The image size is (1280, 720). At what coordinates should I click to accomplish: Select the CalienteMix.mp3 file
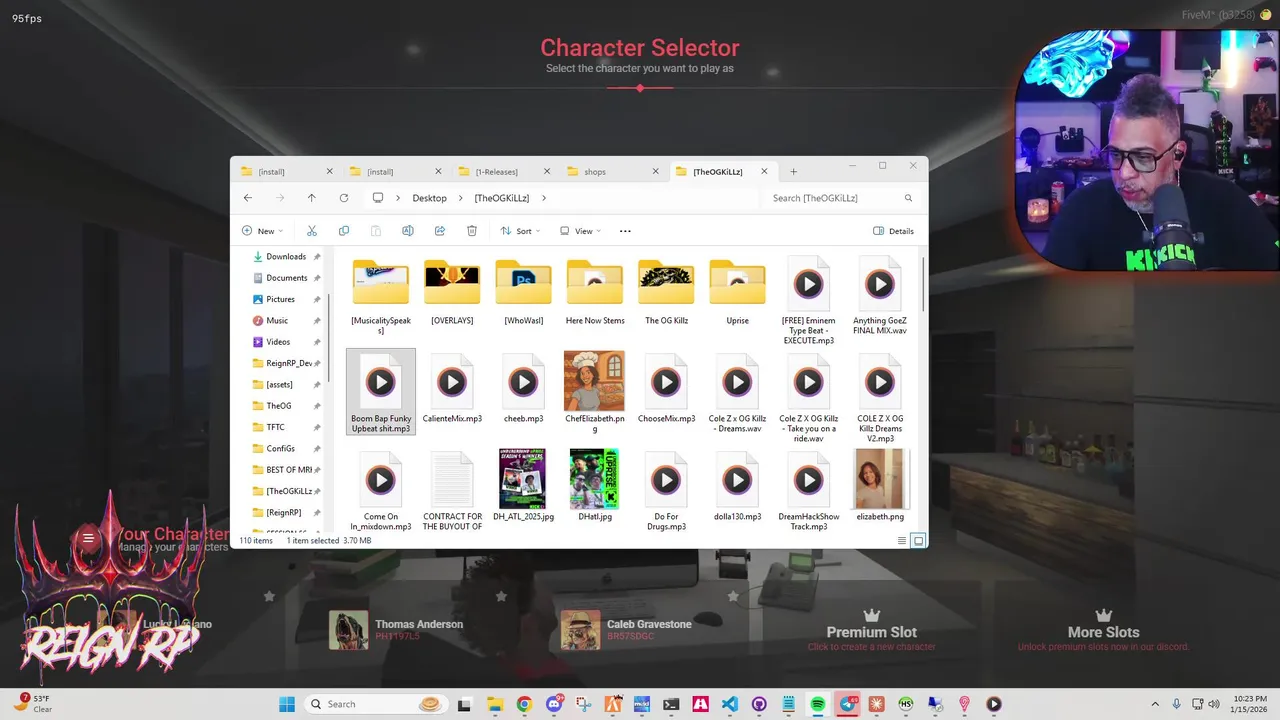pos(452,390)
